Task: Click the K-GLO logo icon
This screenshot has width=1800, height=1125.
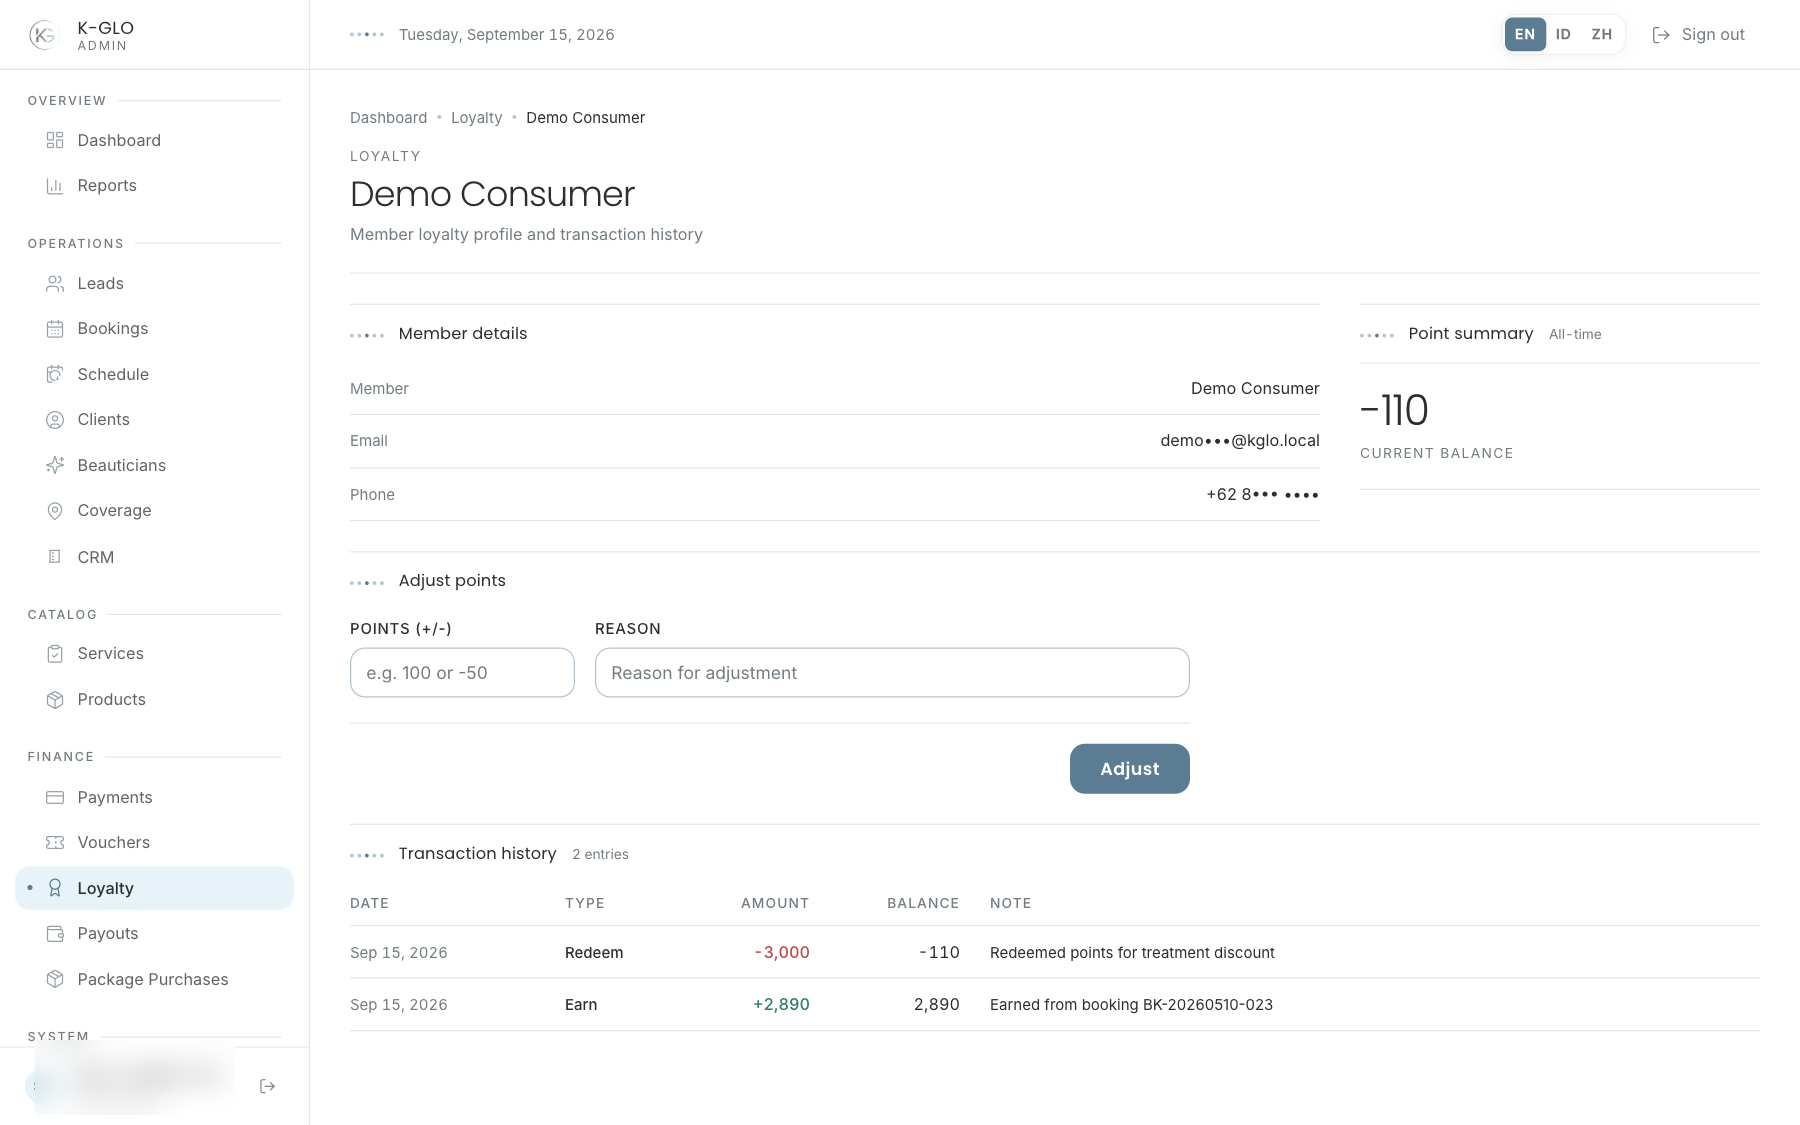Action: point(43,35)
